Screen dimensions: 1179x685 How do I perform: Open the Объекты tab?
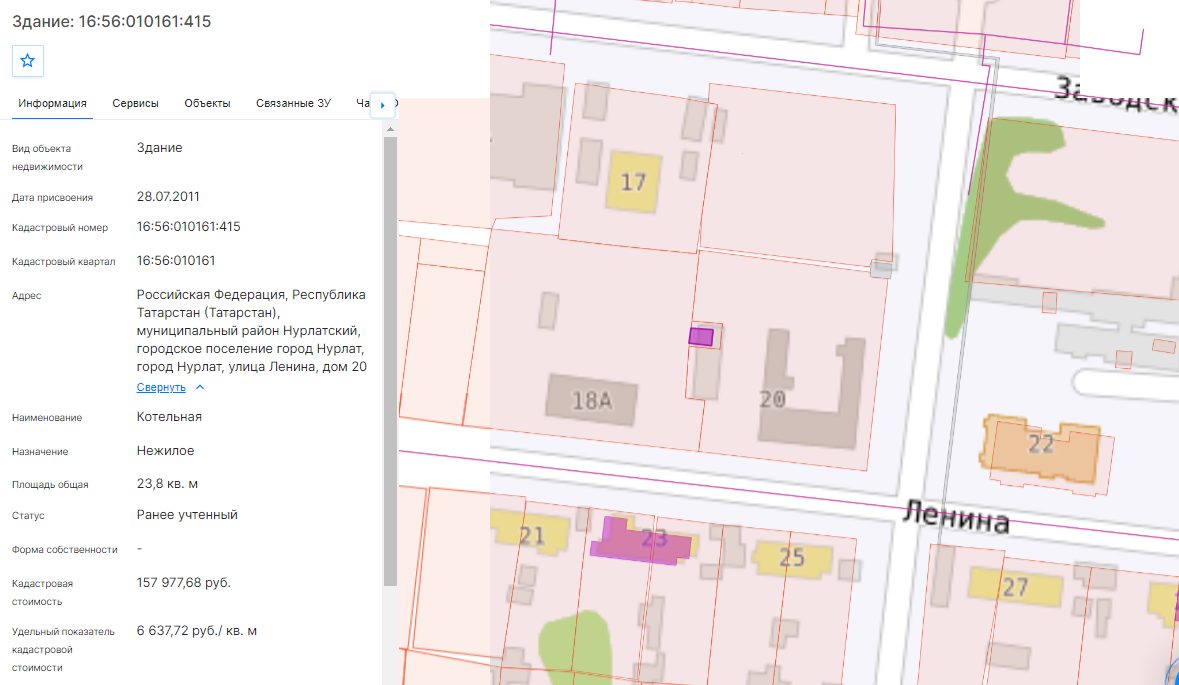tap(208, 103)
